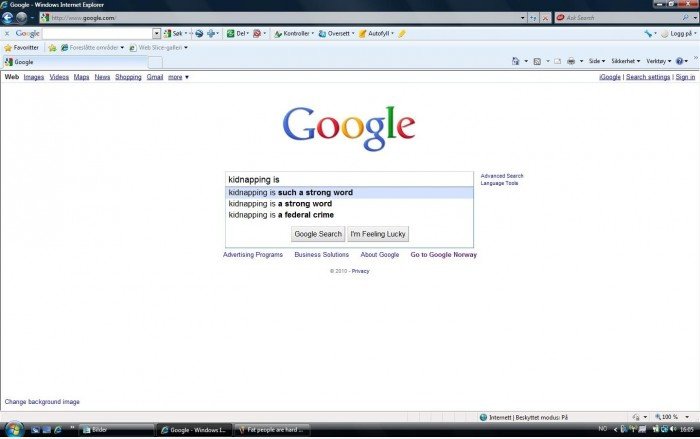700x439 pixels.
Task: Click the I'm Feeling Lucky button
Action: click(378, 234)
